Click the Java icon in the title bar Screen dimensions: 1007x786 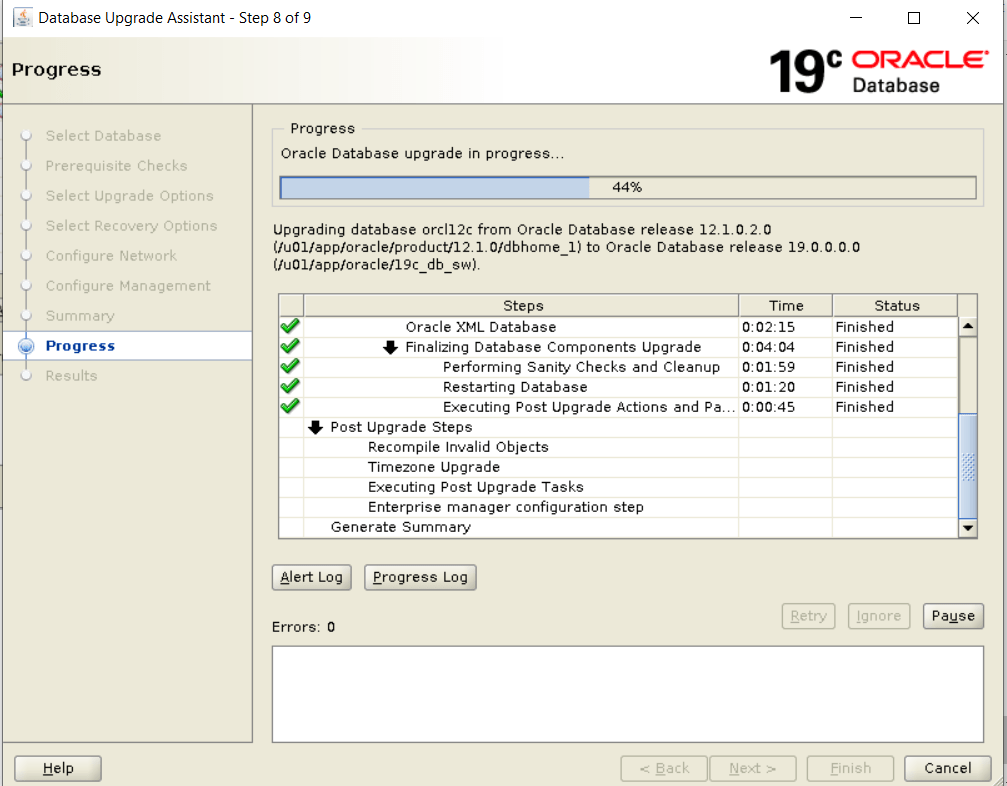point(21,18)
